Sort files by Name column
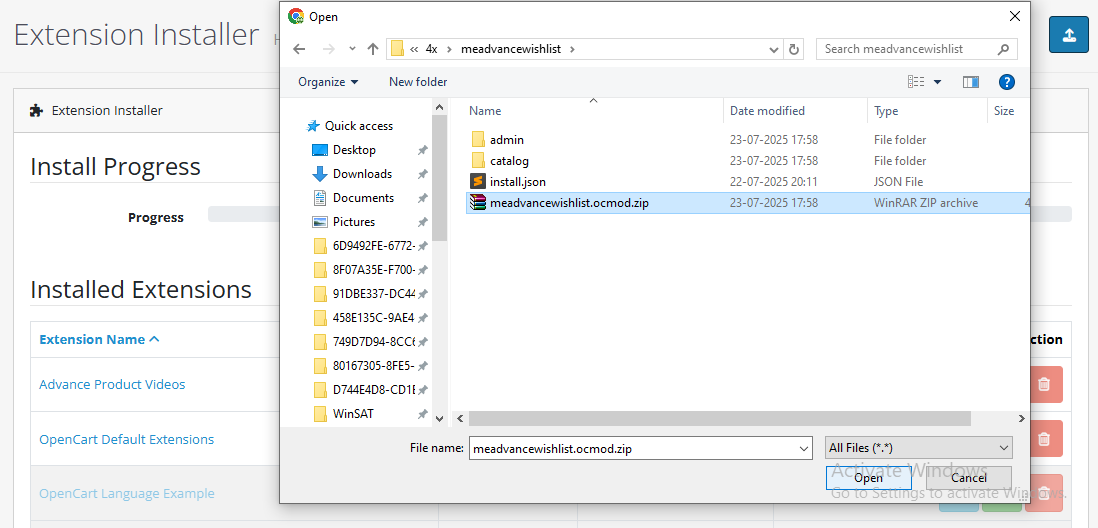The image size is (1098, 528). point(485,111)
